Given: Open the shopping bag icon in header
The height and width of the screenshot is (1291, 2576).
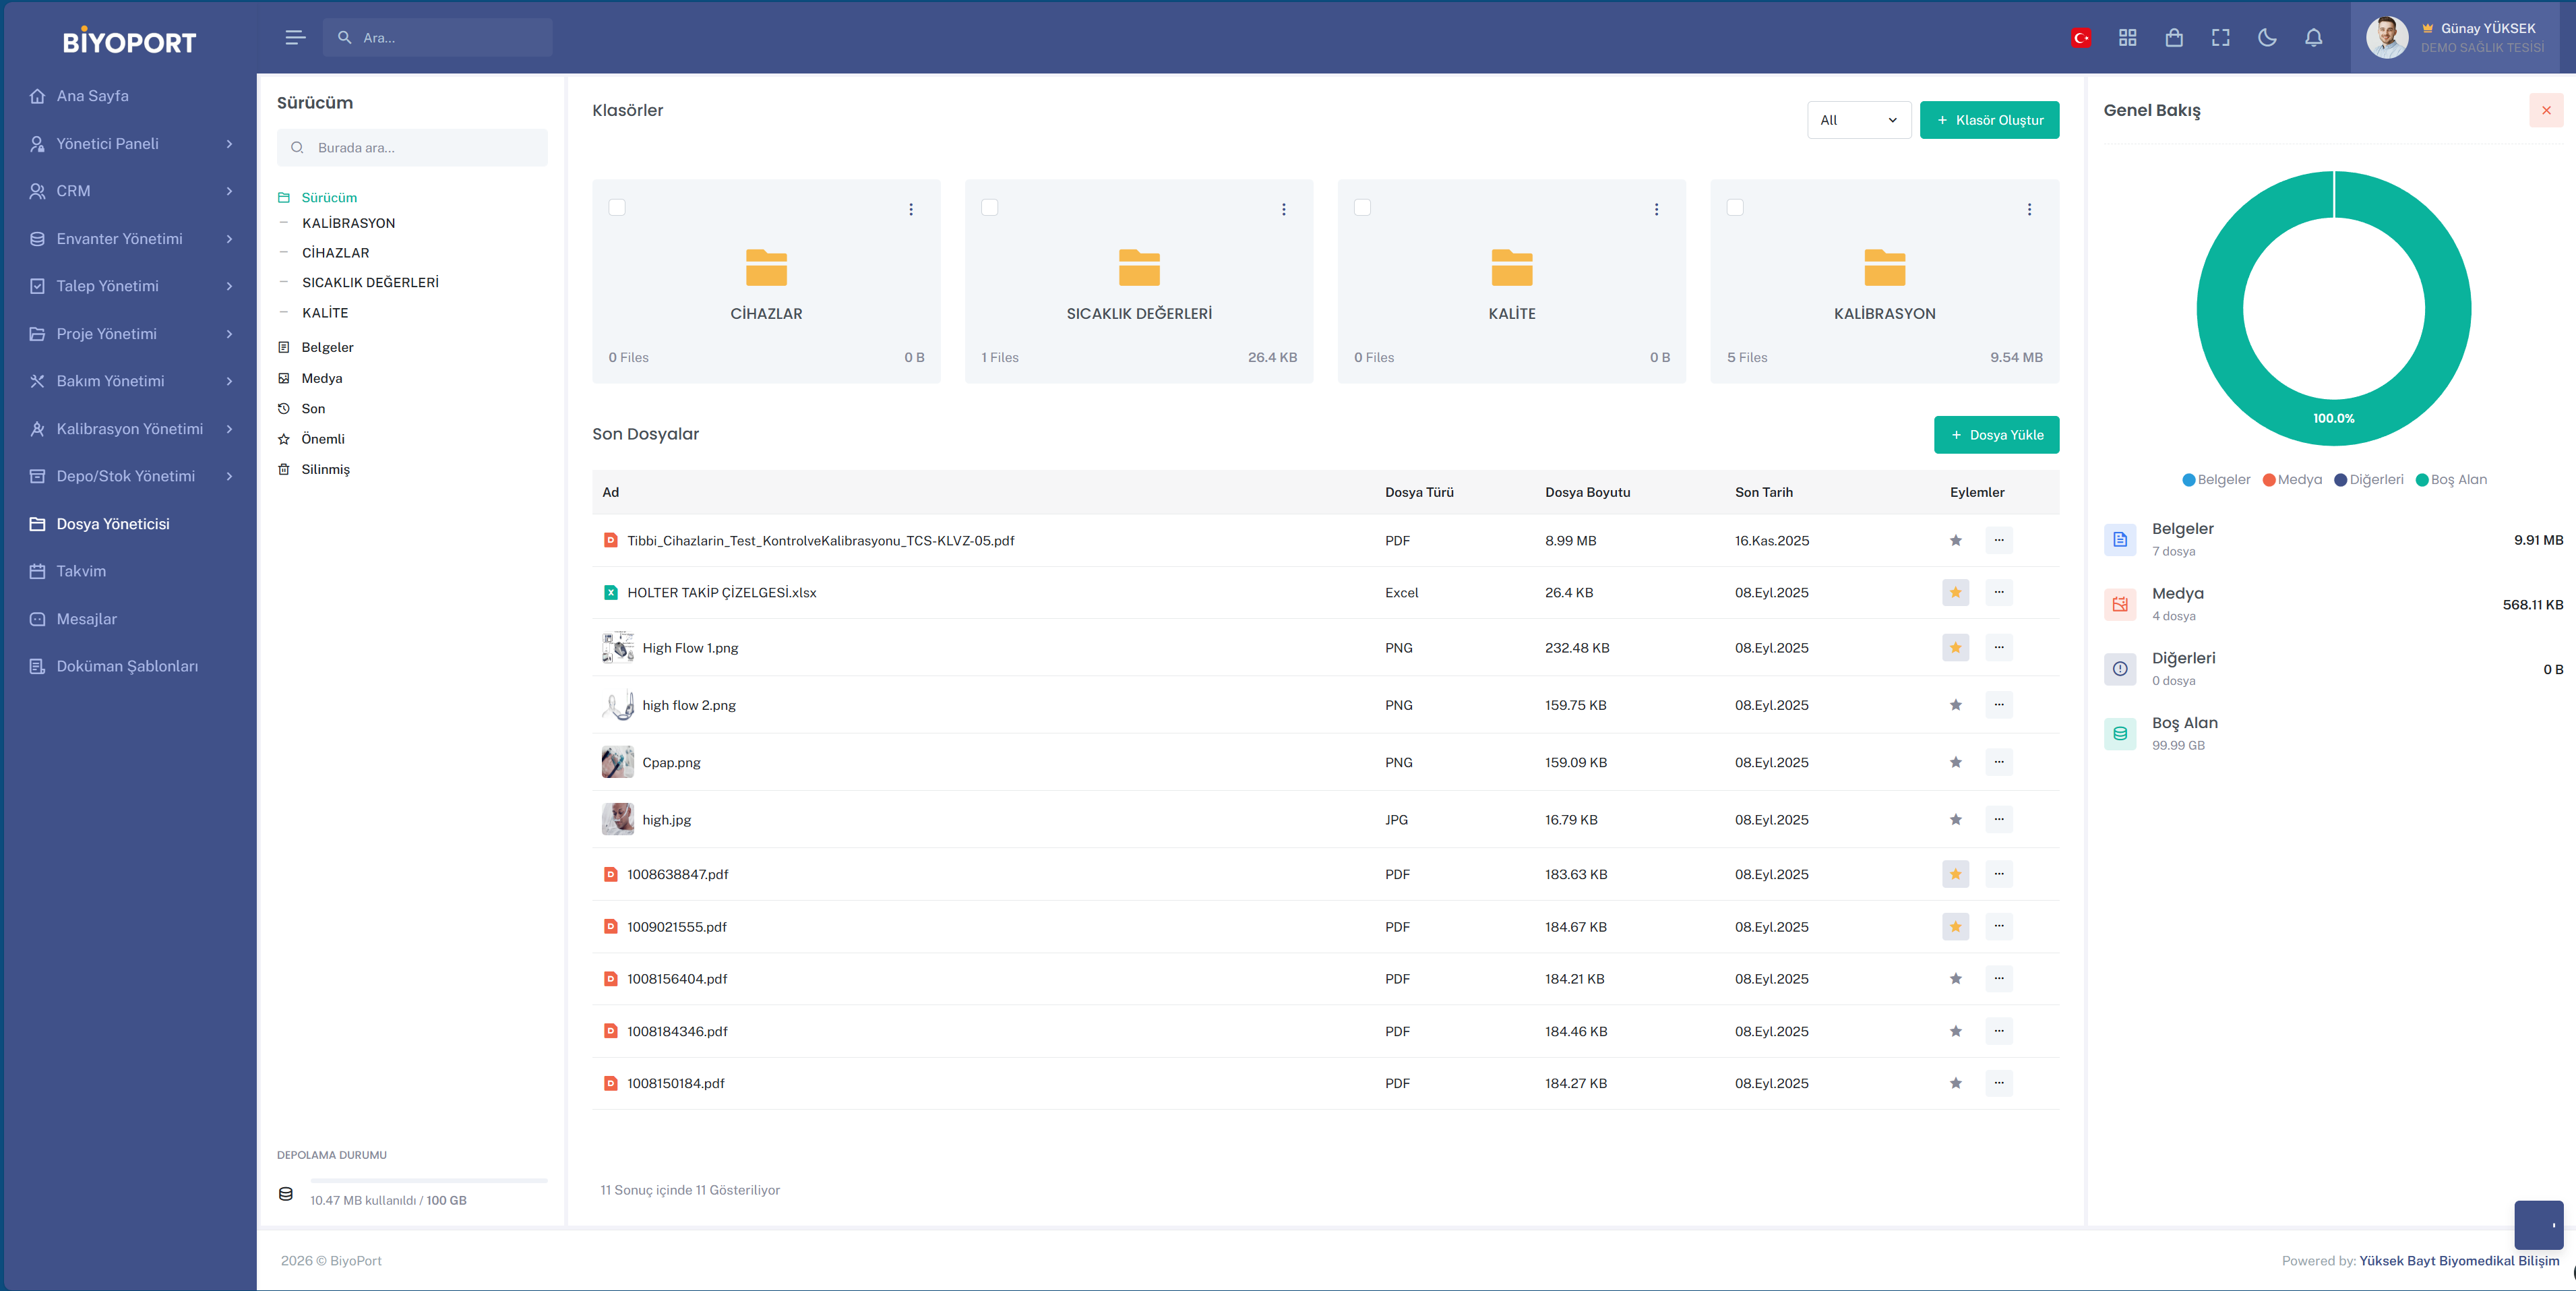Looking at the screenshot, I should tap(2174, 38).
